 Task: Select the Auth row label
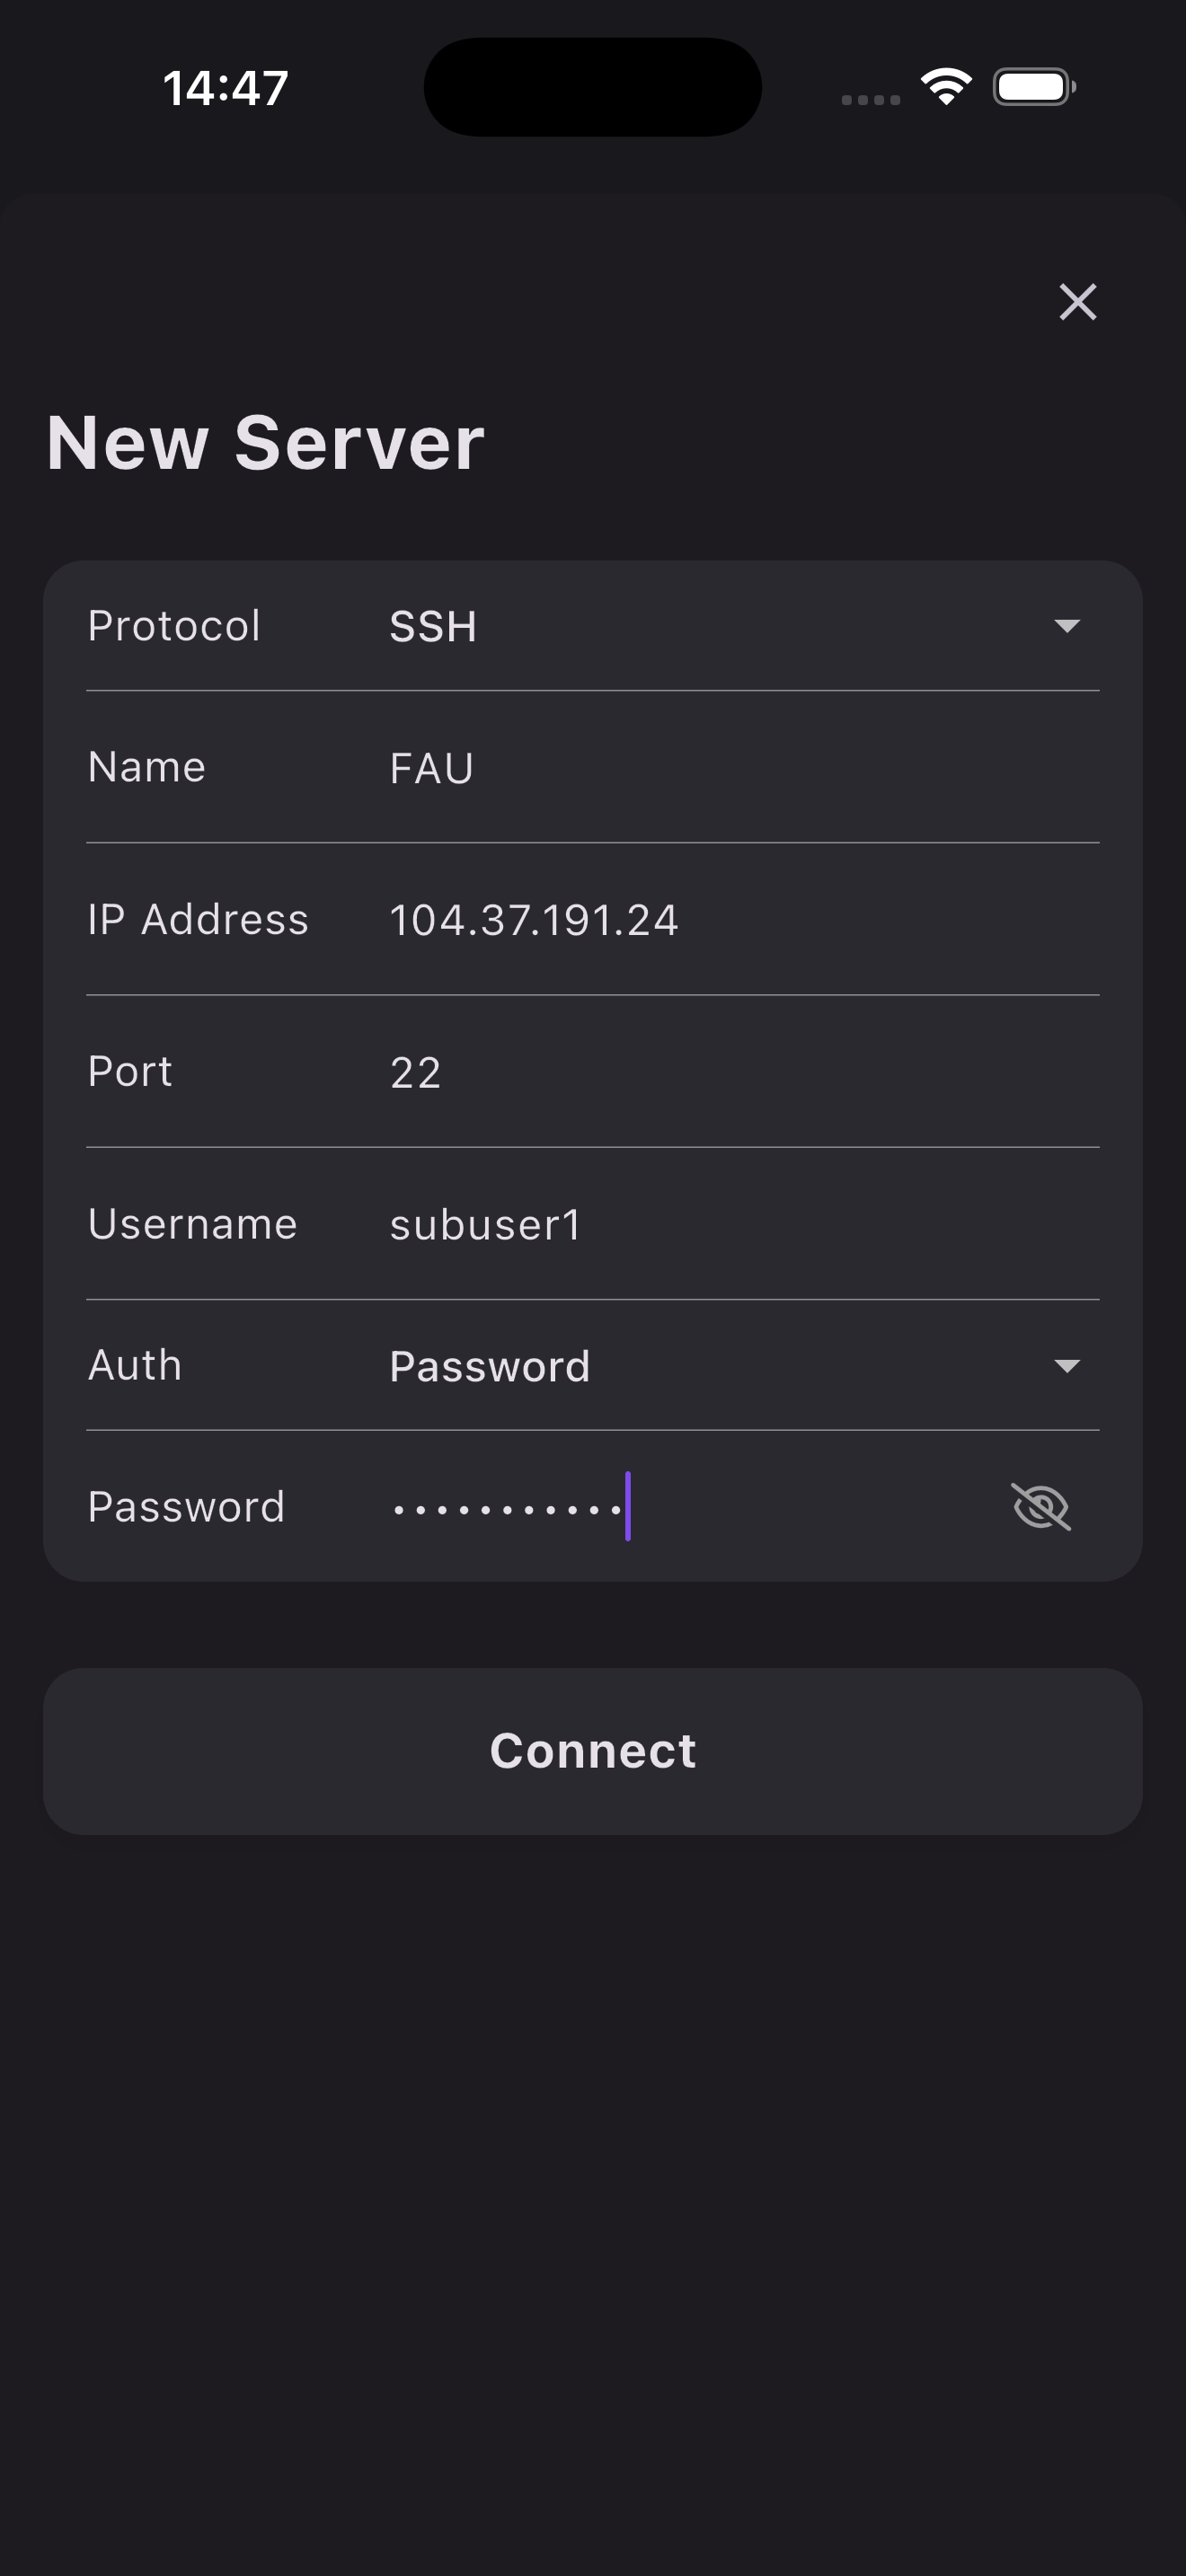134,1365
